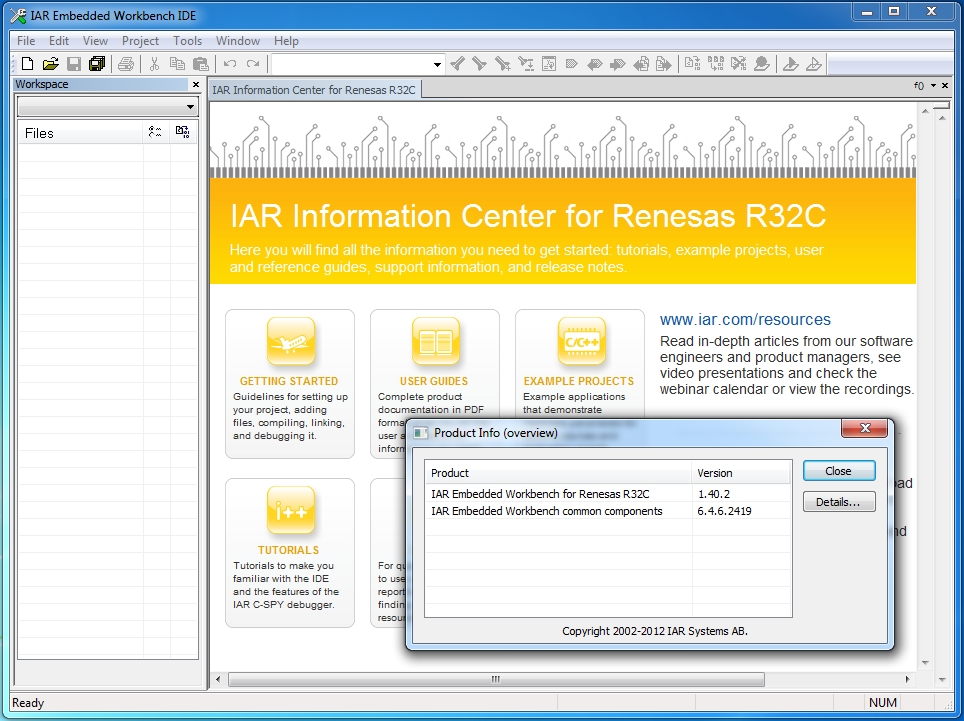
Task: Click the Navigate Forward toolbar icon
Action: pyautogui.click(x=663, y=63)
